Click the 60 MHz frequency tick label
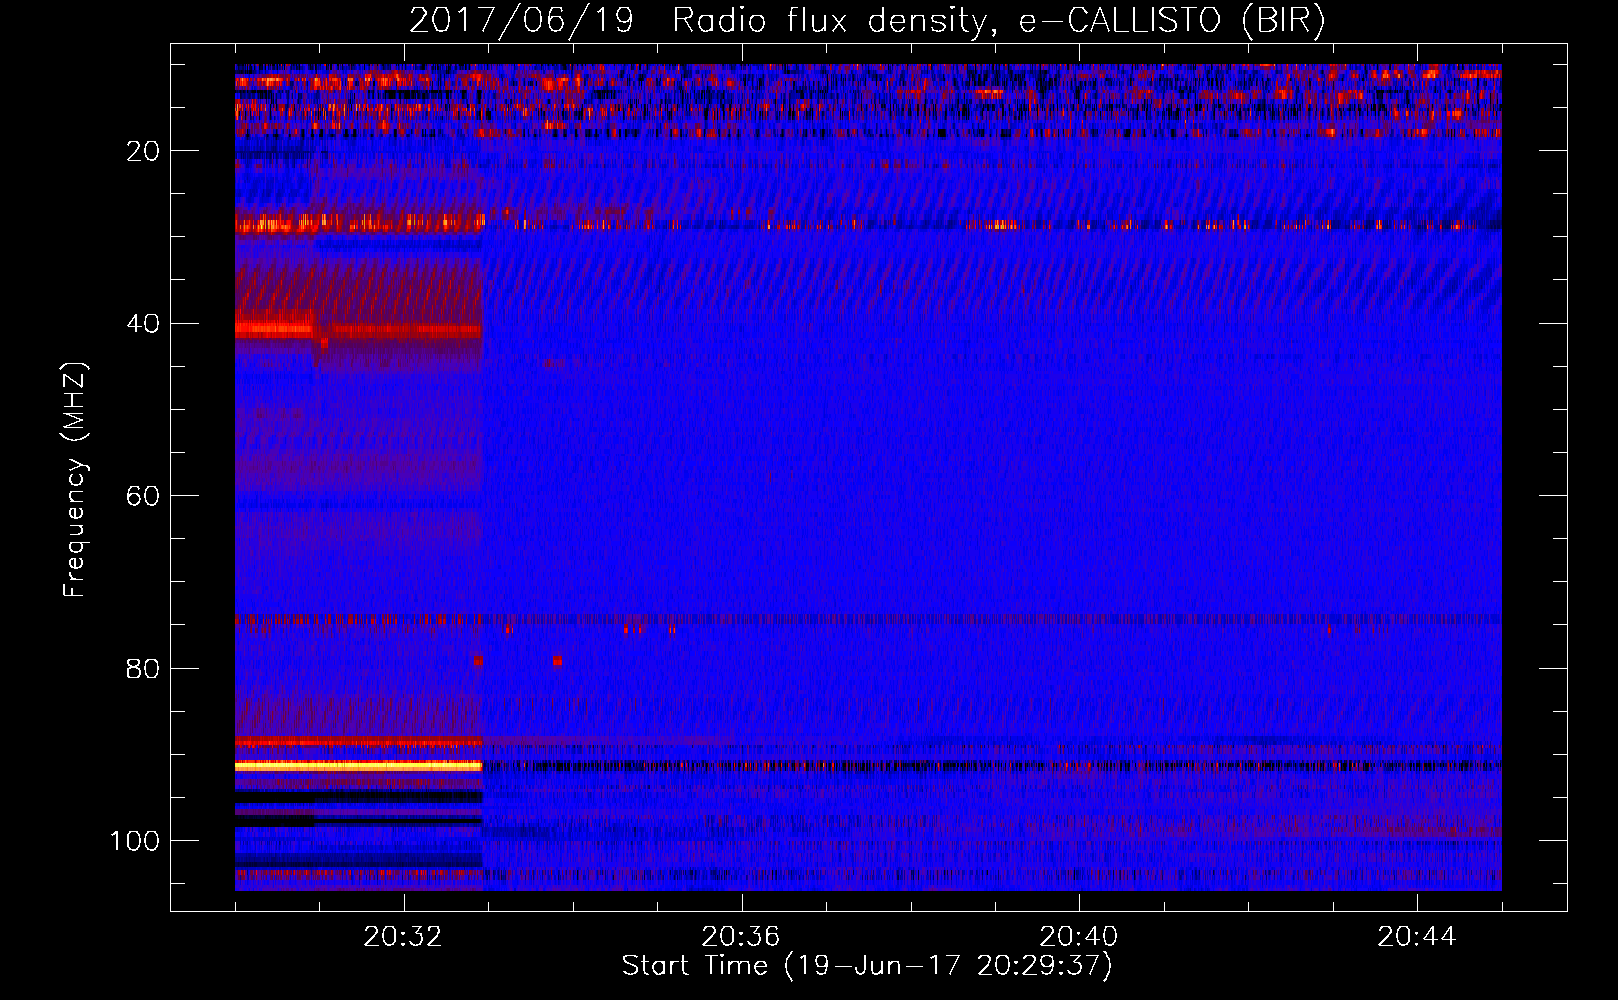 pos(143,497)
